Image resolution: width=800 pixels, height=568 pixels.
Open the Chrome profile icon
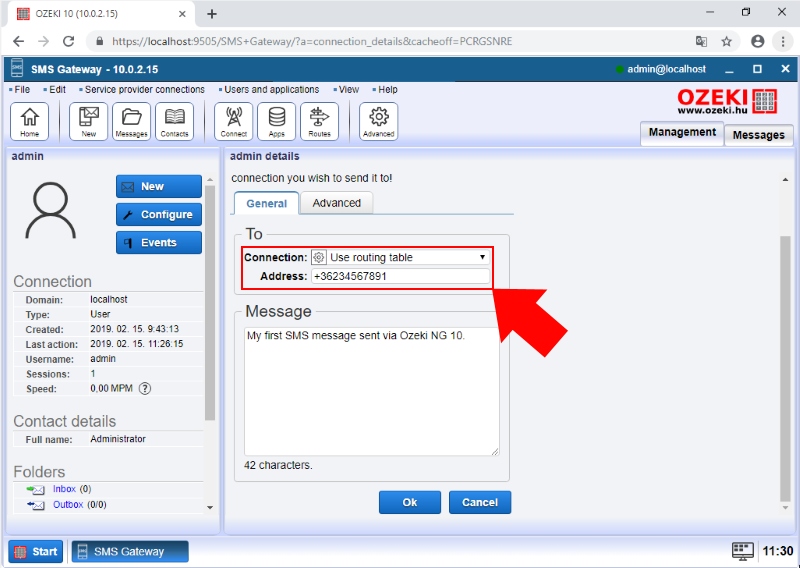pos(758,41)
